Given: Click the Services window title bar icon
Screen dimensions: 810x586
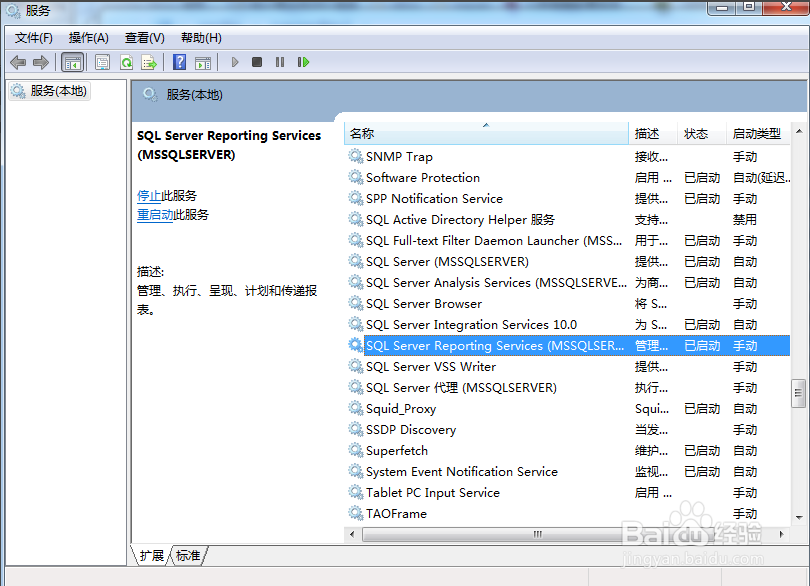Looking at the screenshot, I should click(x=12, y=10).
